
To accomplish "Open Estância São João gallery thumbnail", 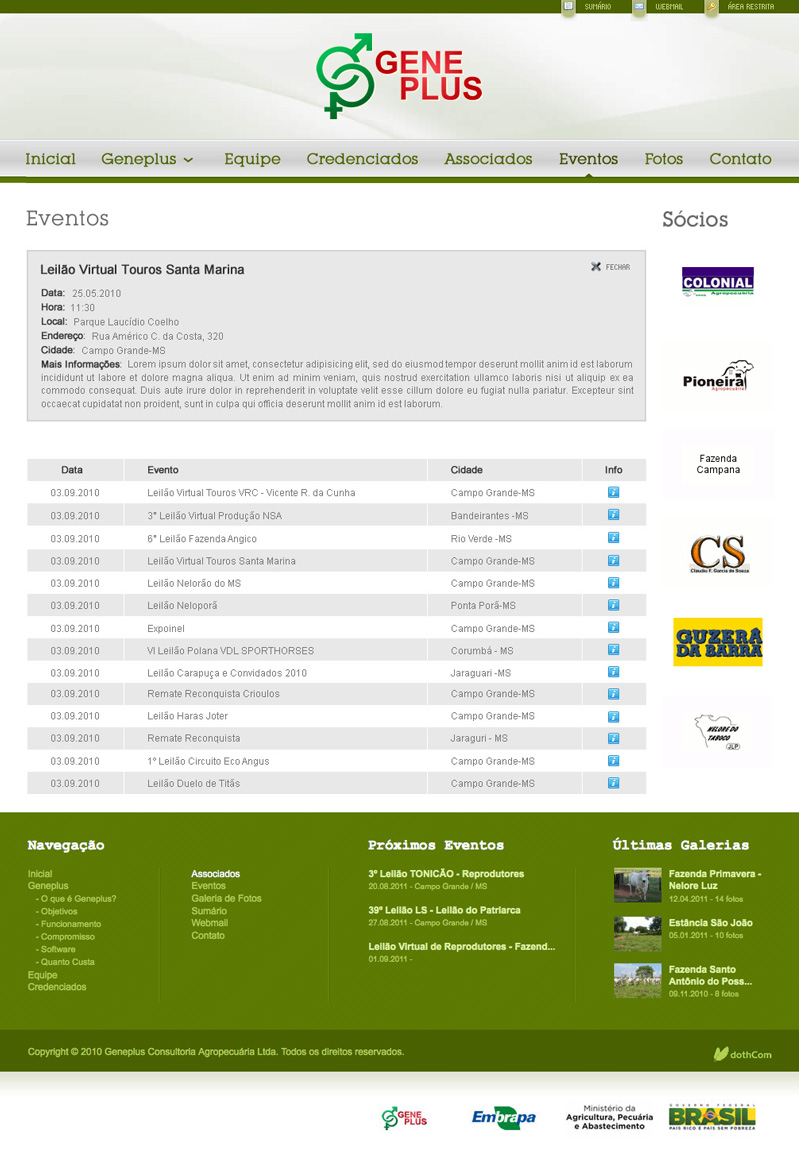I will (638, 934).
